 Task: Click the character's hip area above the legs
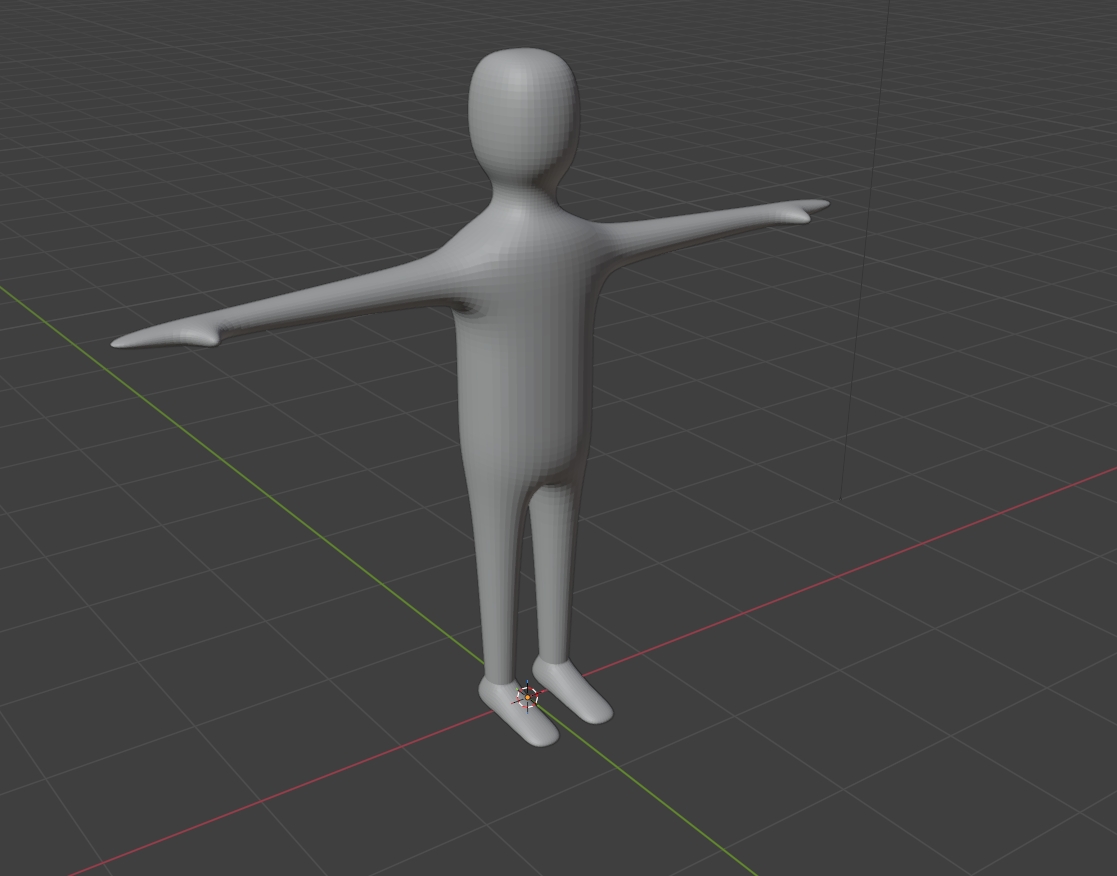pyautogui.click(x=523, y=462)
